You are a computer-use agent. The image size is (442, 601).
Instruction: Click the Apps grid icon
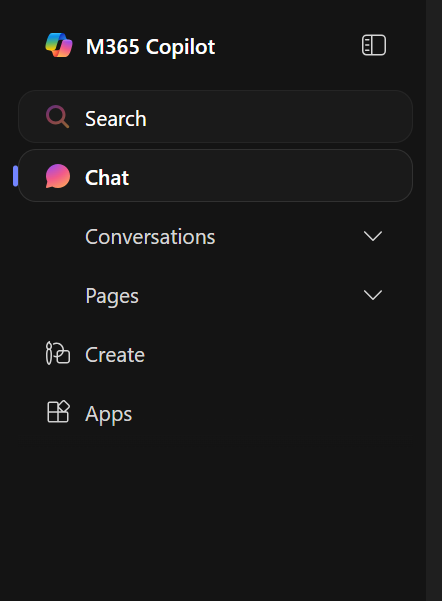pos(58,412)
